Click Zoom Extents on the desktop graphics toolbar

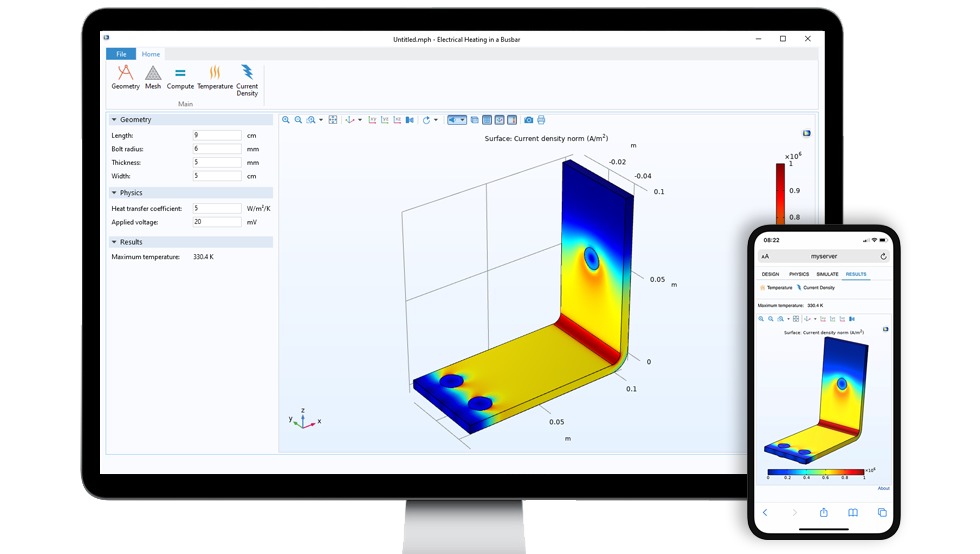[x=333, y=120]
